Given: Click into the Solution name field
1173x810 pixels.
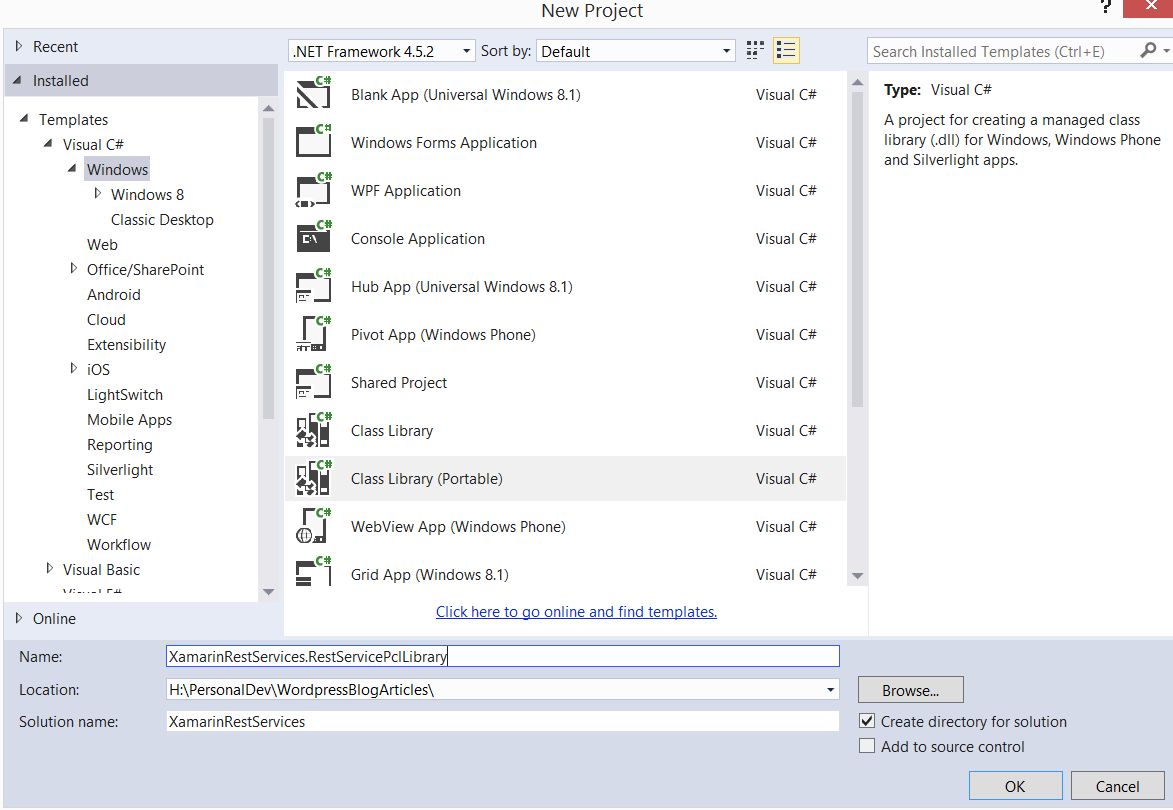Looking at the screenshot, I should (x=502, y=721).
